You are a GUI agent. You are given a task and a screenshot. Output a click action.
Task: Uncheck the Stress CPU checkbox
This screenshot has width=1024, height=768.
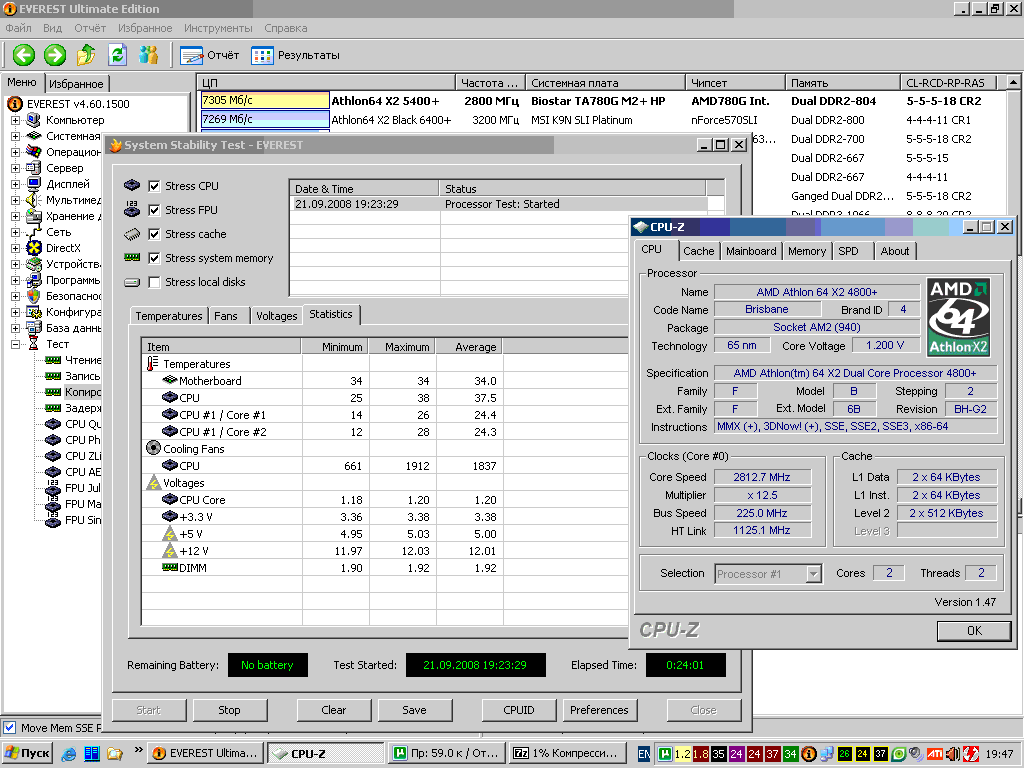[154, 186]
